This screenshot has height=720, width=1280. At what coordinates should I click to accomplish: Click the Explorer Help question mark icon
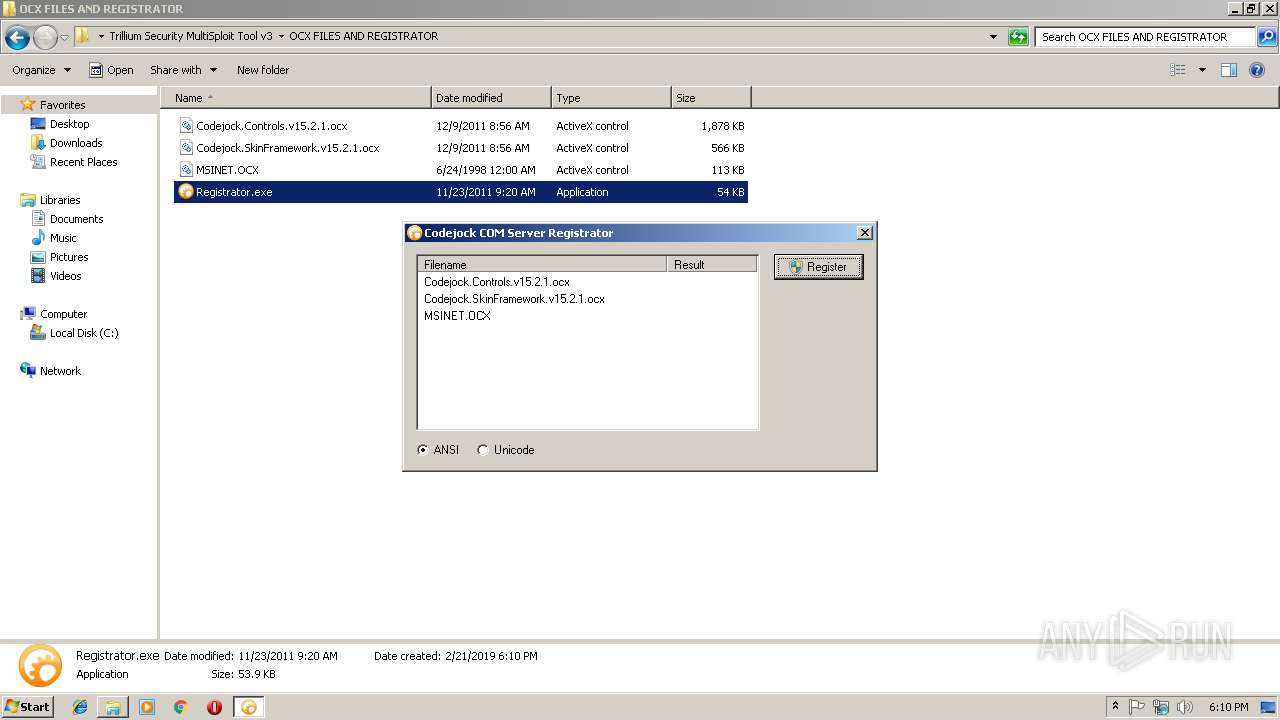(x=1258, y=70)
